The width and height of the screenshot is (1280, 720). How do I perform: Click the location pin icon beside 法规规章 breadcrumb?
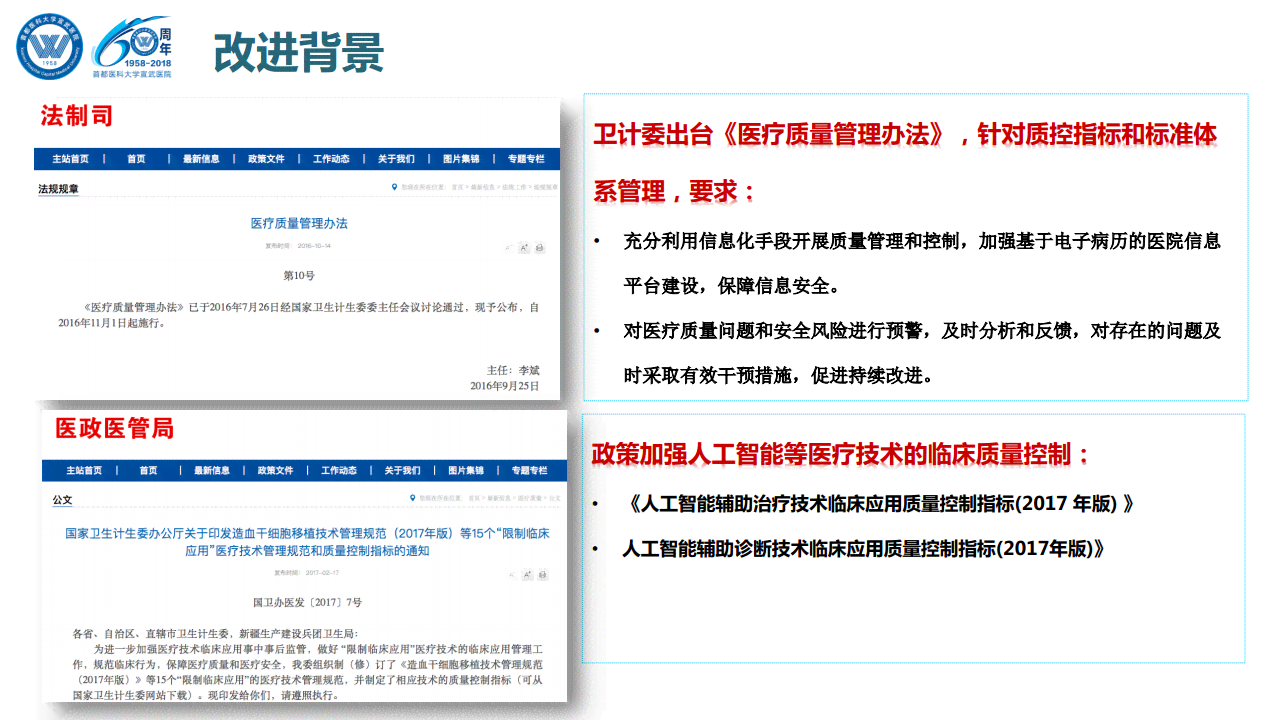395,187
